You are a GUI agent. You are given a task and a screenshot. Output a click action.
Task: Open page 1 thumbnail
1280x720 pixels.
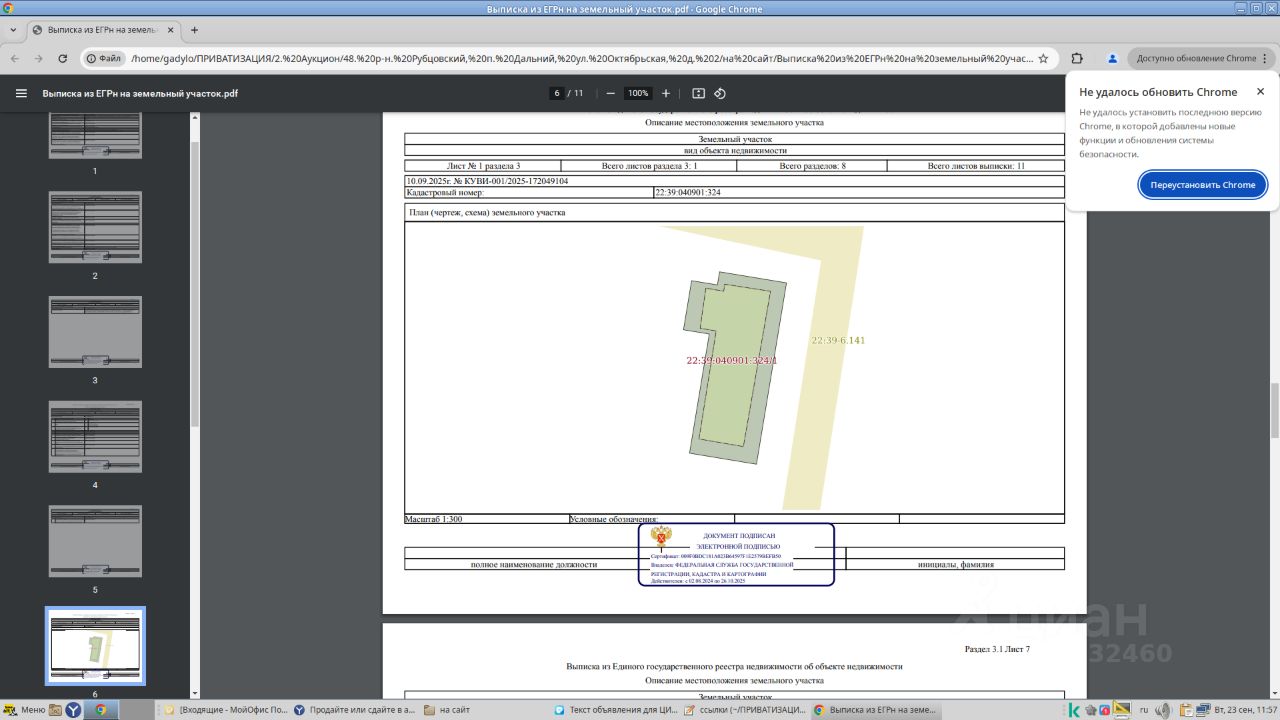(x=95, y=136)
